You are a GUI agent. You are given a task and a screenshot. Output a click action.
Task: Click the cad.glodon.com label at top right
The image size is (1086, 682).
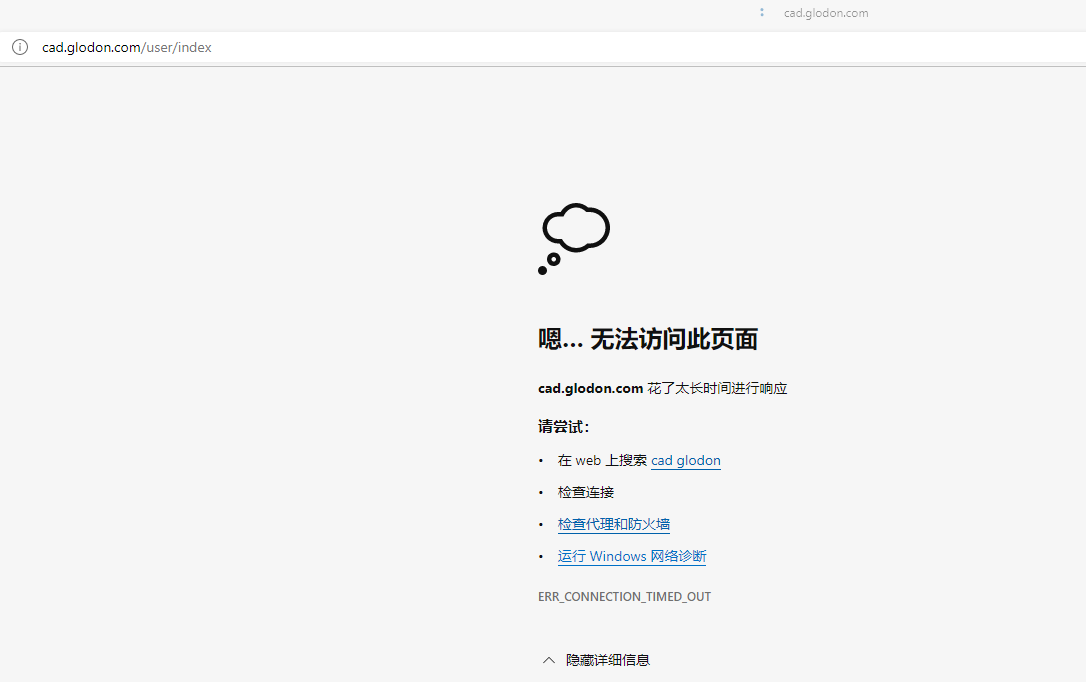pos(826,13)
